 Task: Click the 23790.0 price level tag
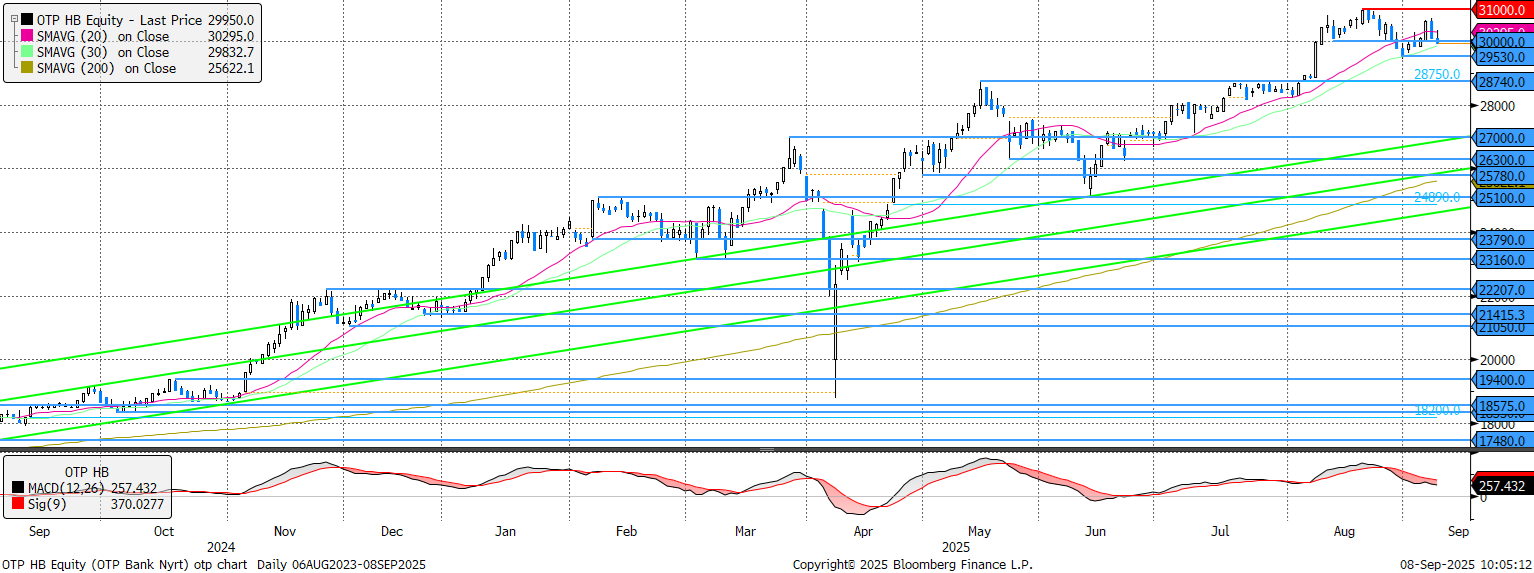tap(1501, 240)
